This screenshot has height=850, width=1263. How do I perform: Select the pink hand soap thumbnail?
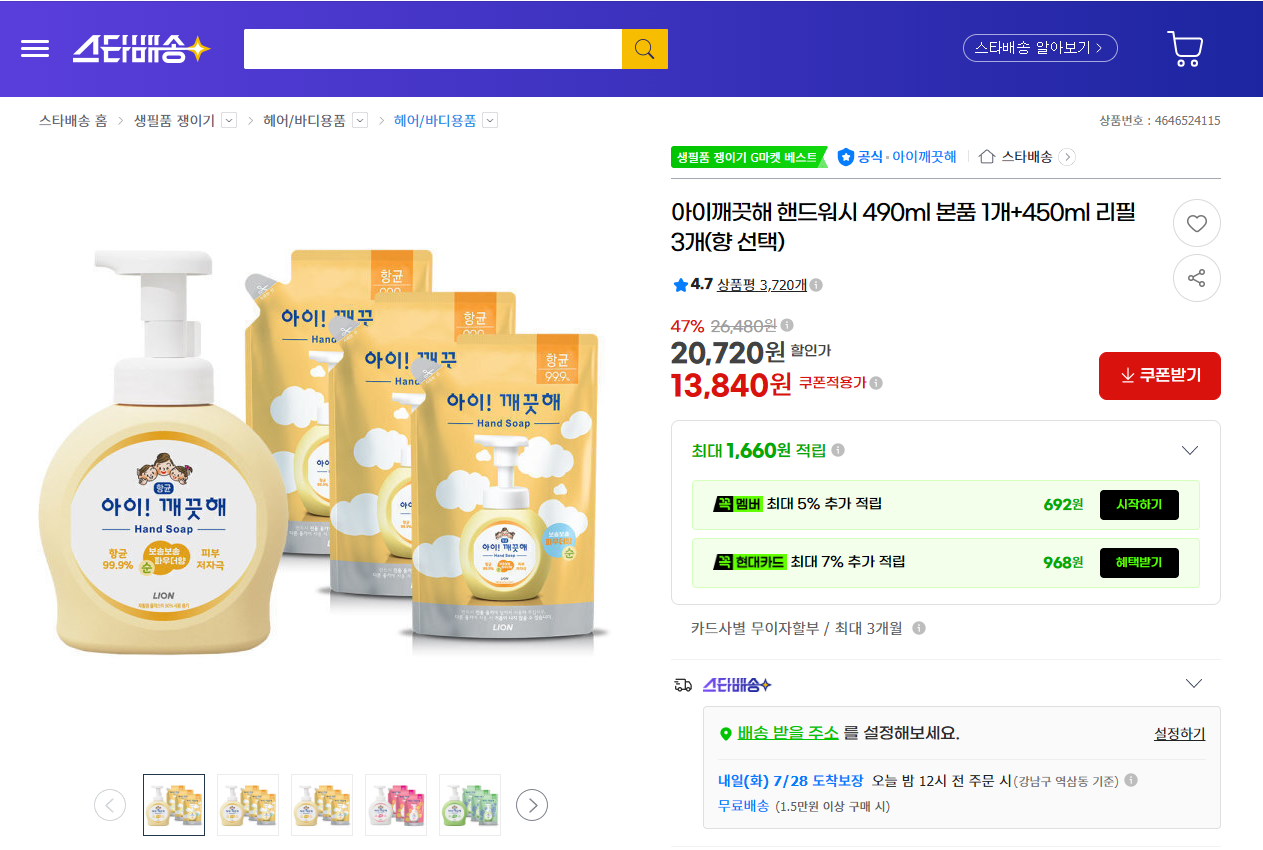[396, 805]
